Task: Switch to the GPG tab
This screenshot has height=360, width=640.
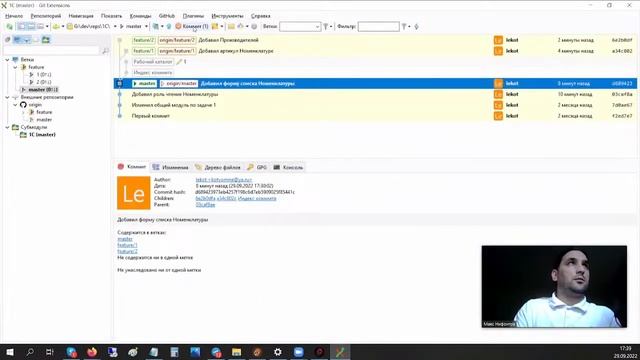Action: click(x=257, y=167)
